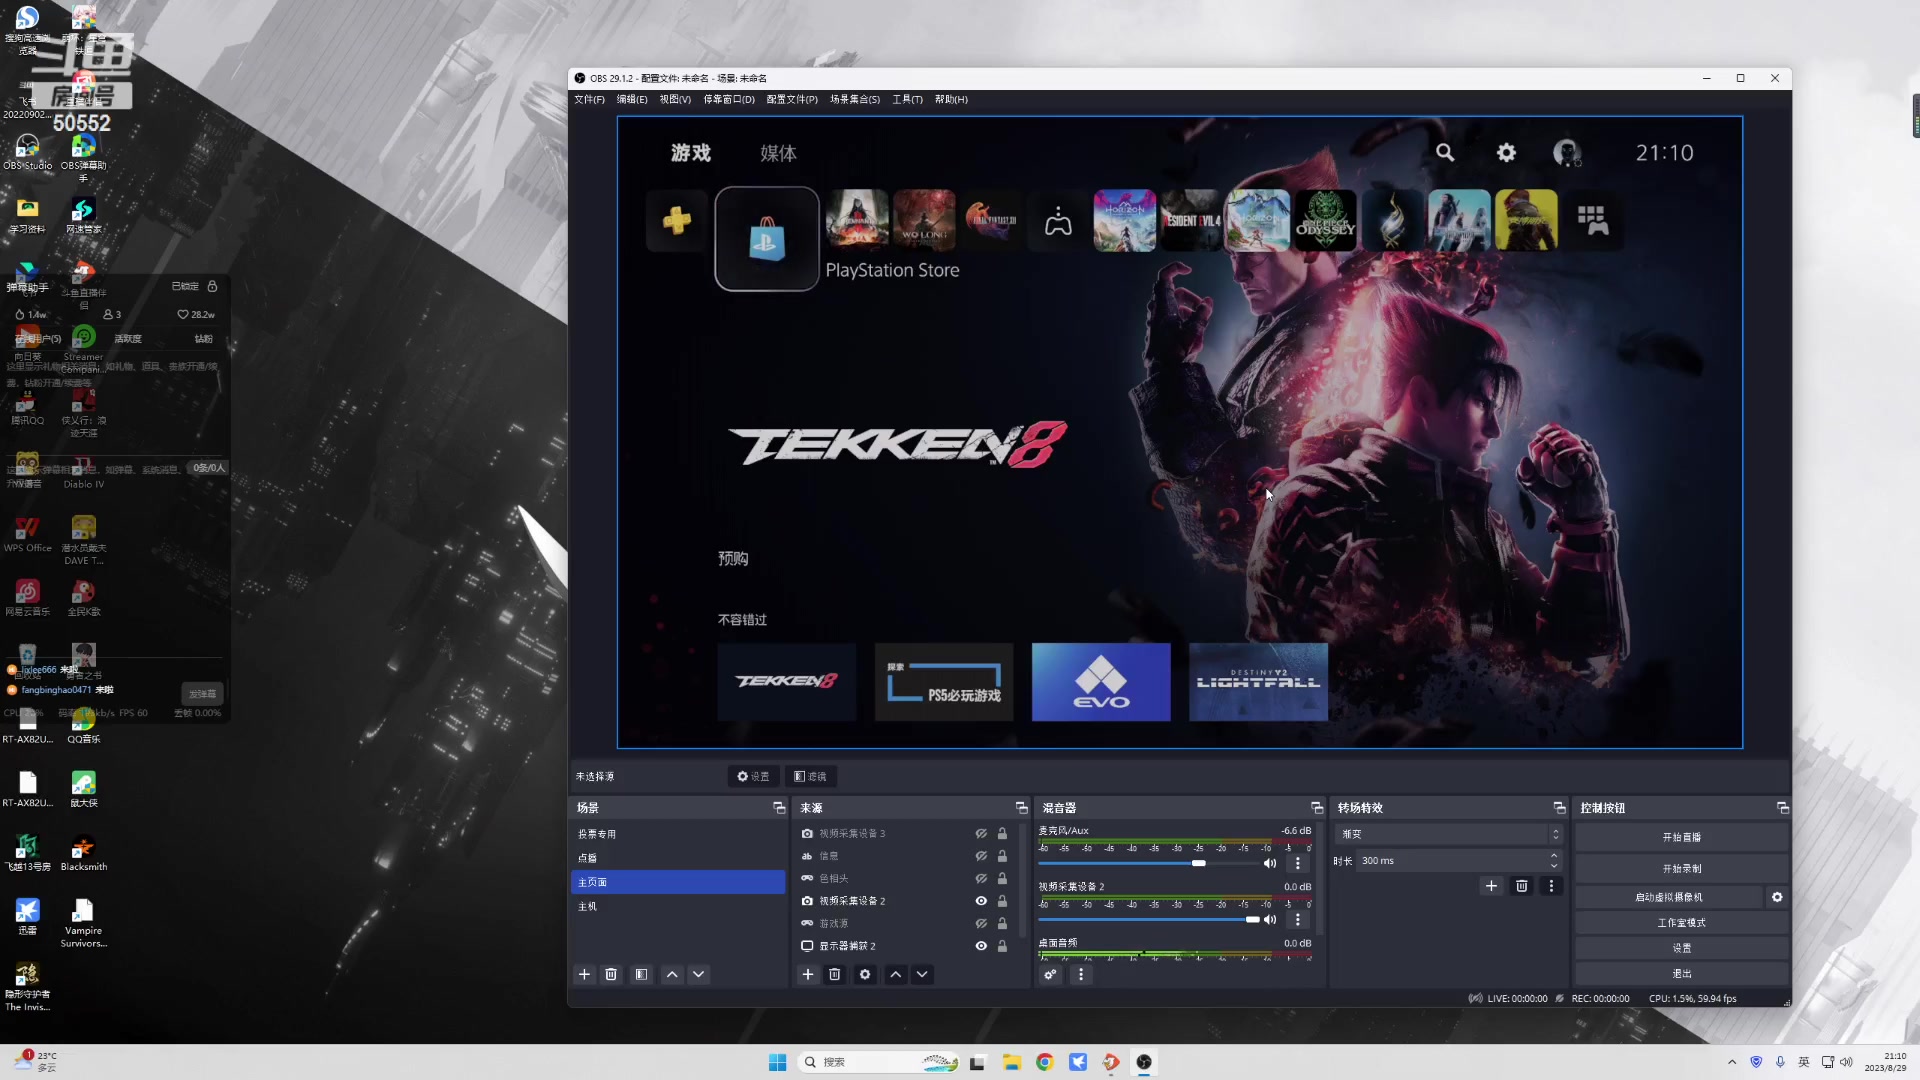The height and width of the screenshot is (1080, 1920).
Task: Show the 色相头 source
Action: pos(981,878)
